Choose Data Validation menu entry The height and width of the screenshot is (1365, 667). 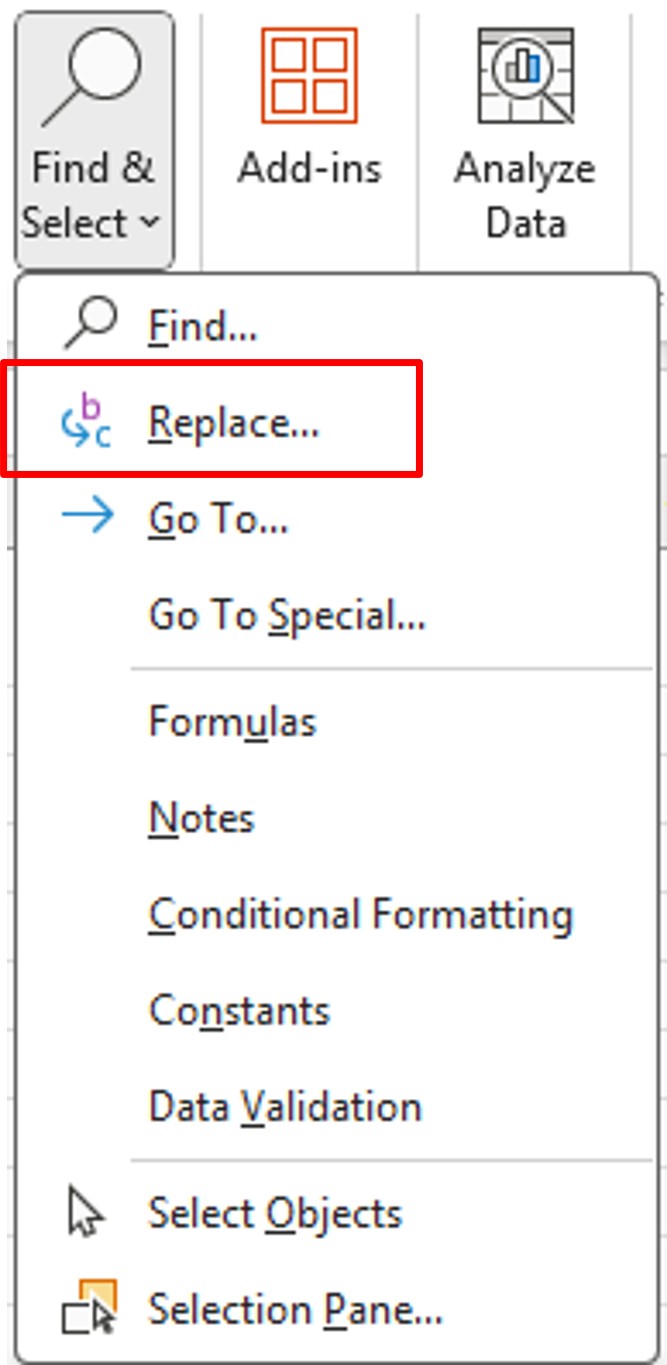coord(285,1107)
